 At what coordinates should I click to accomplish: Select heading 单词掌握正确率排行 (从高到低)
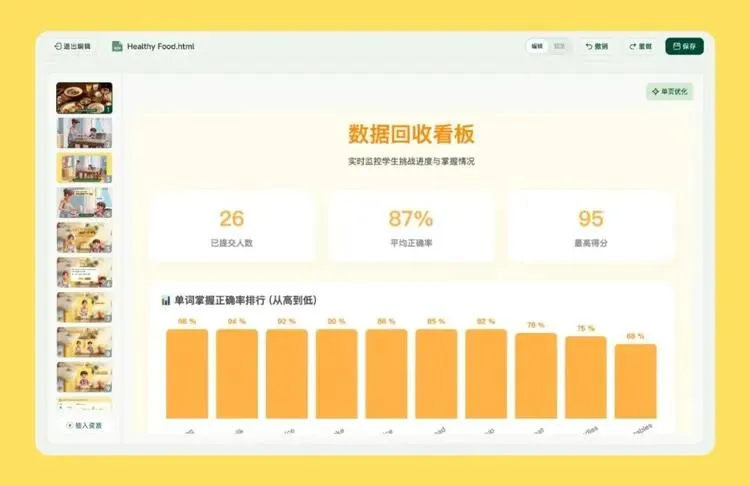click(x=245, y=300)
